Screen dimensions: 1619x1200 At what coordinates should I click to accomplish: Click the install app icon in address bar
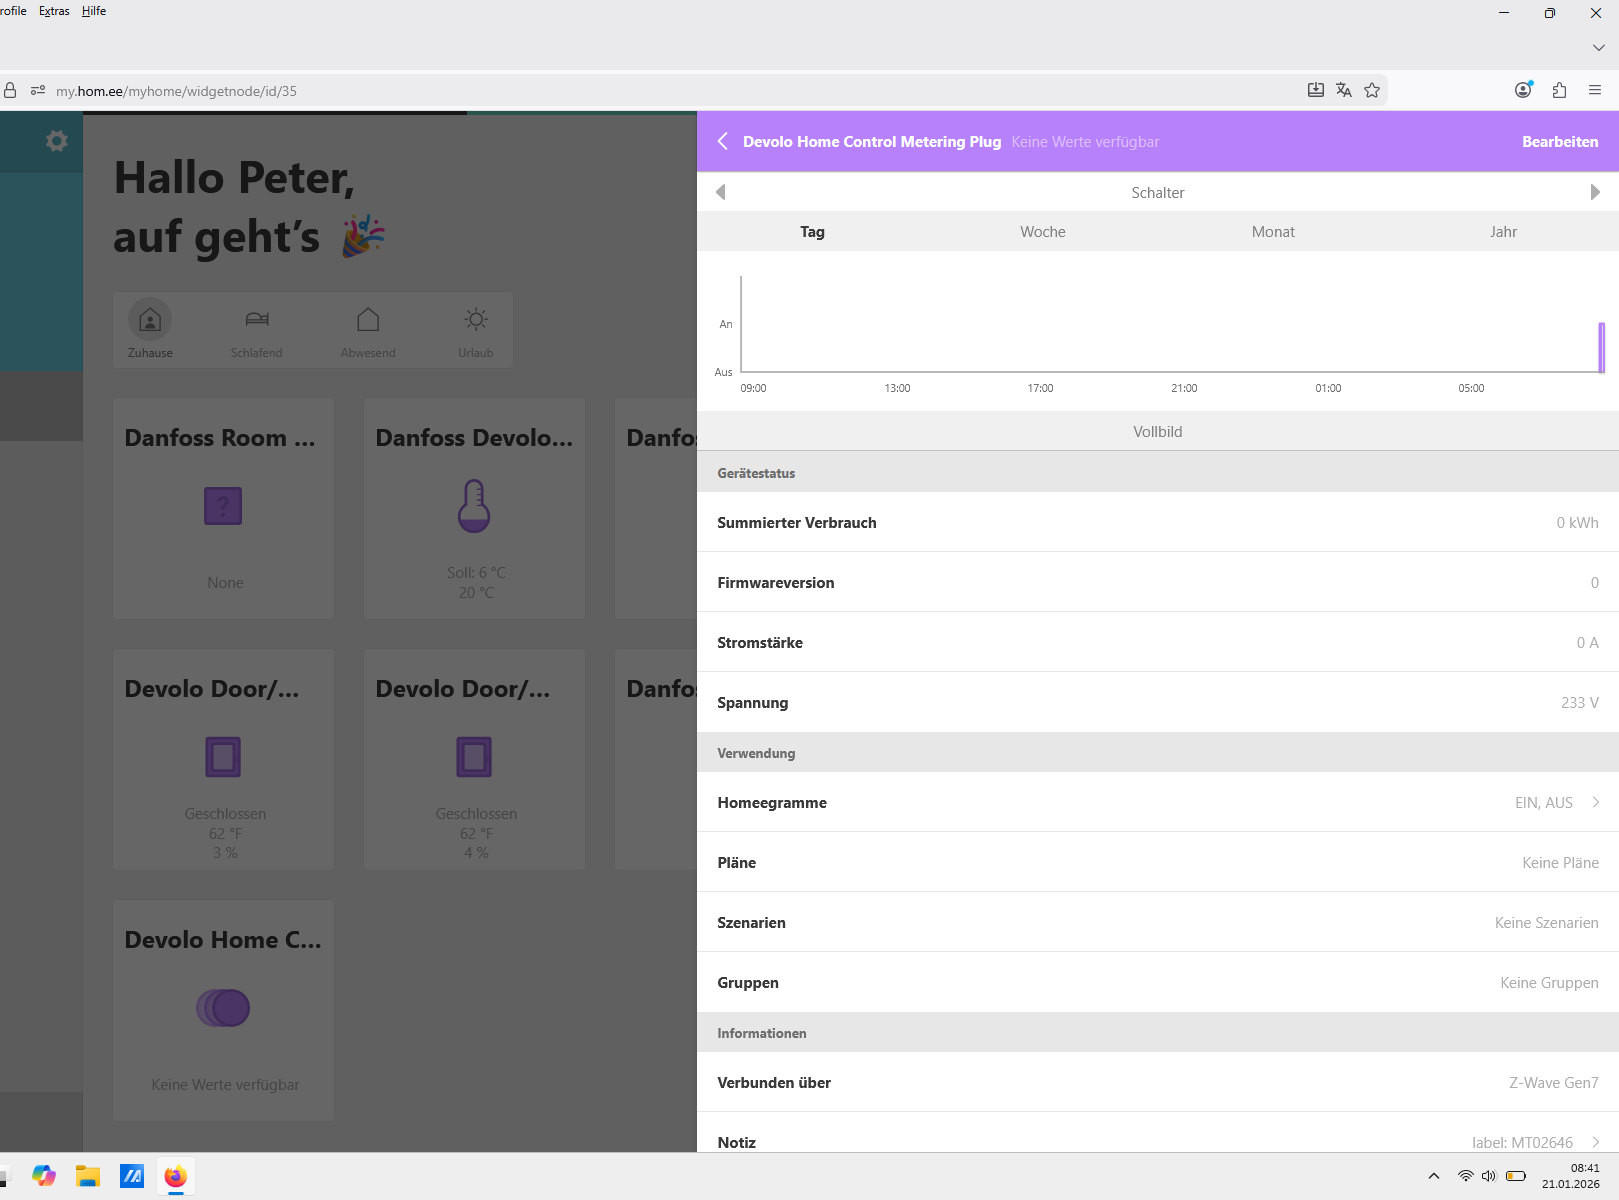1316,91
